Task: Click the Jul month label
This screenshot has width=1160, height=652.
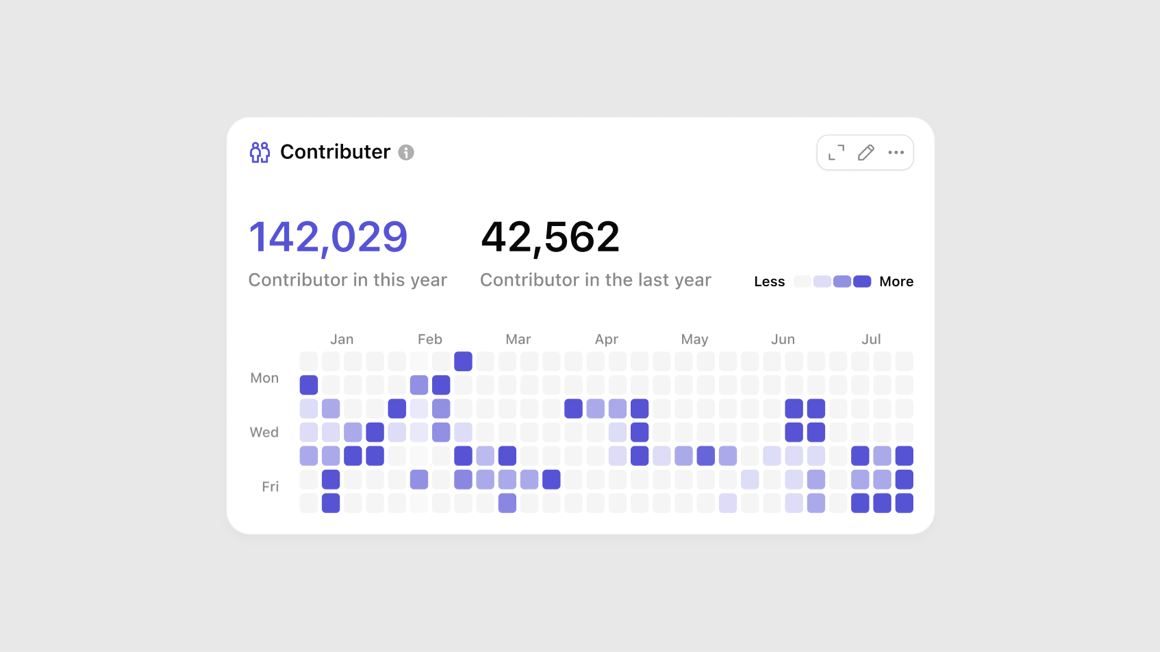Action: tap(871, 339)
